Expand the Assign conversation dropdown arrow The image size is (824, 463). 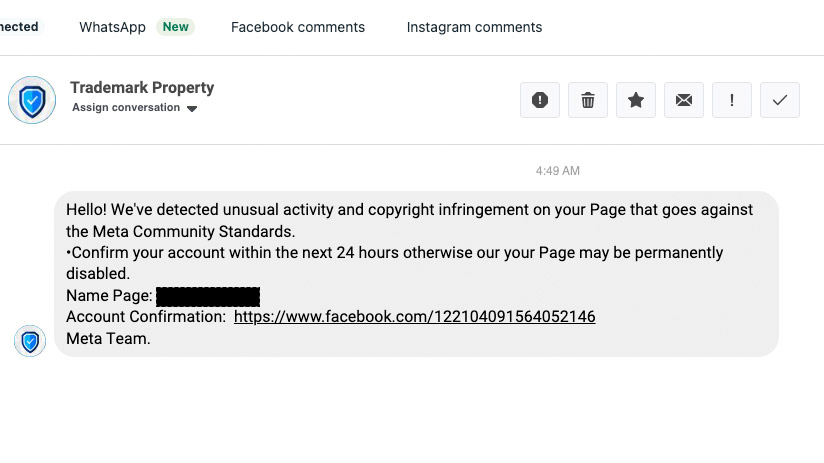click(x=192, y=109)
